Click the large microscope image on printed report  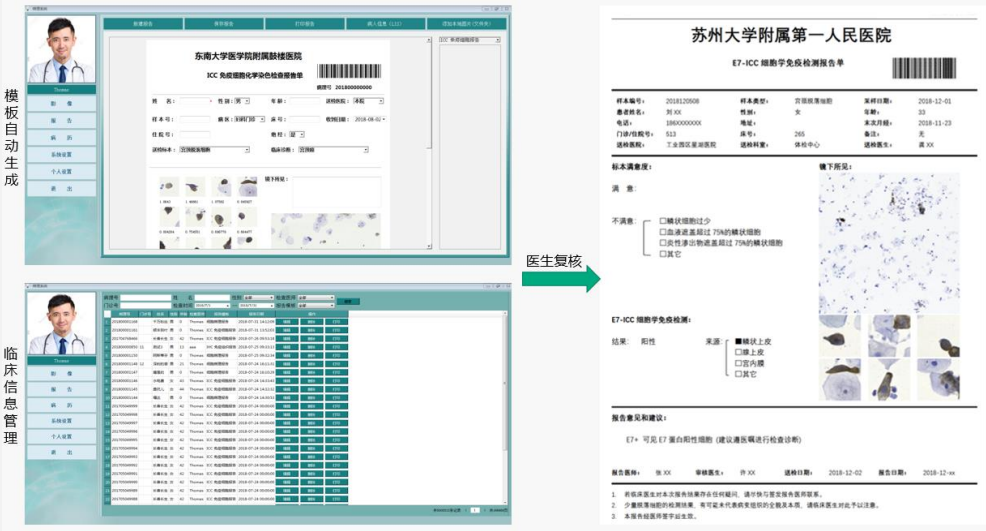tap(889, 243)
